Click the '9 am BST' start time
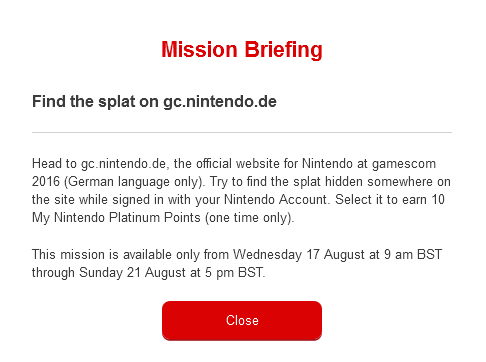 coord(413,255)
